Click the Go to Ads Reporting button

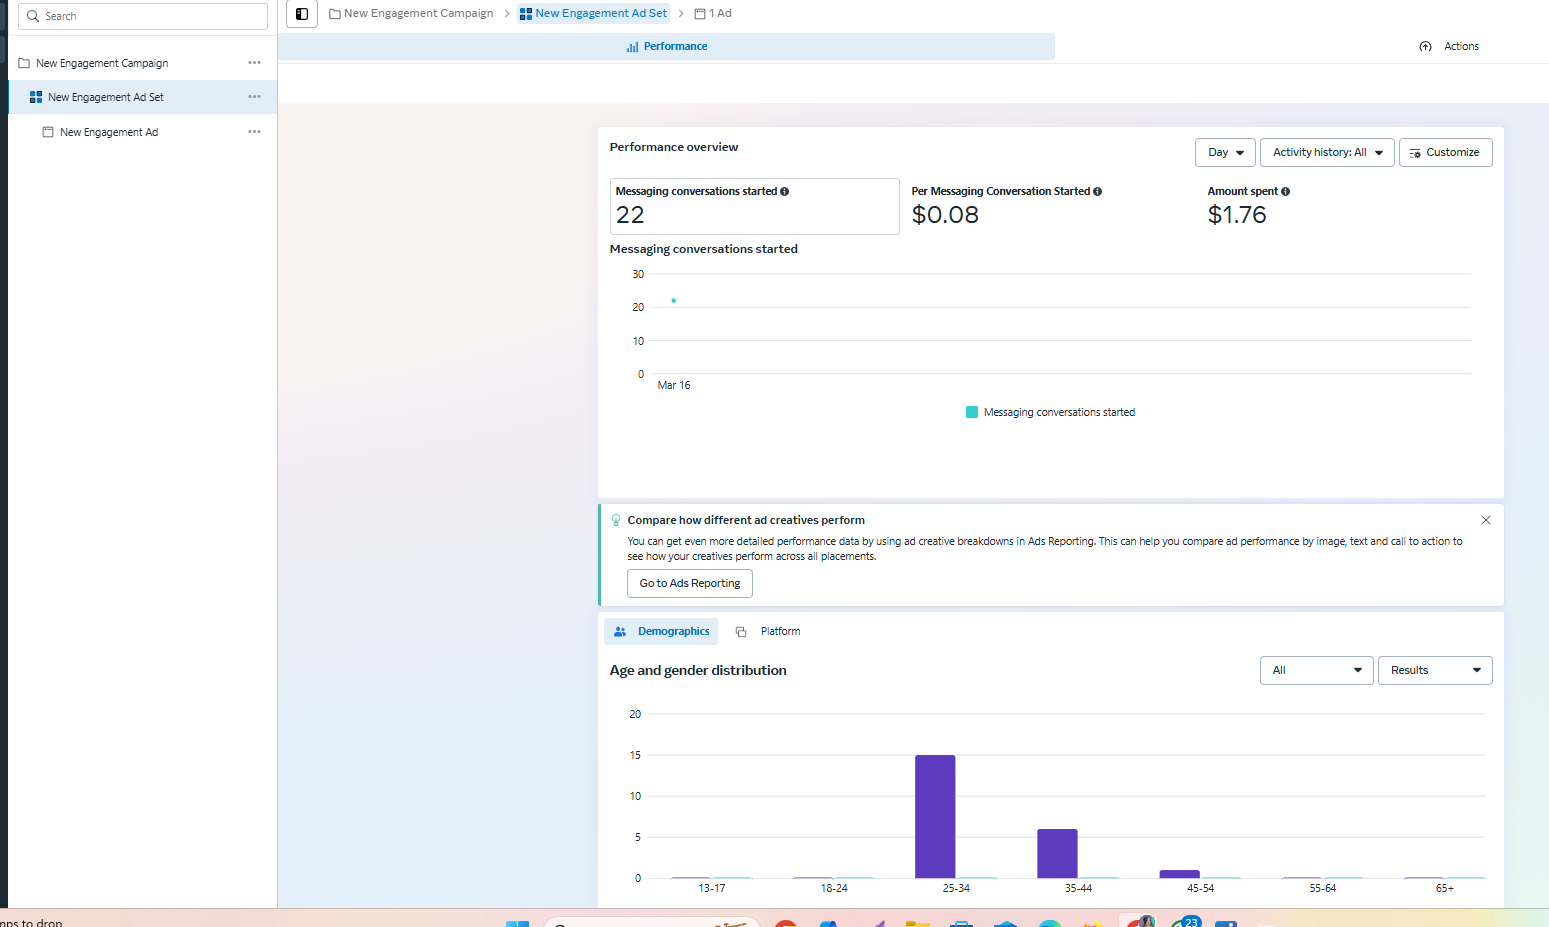689,584
